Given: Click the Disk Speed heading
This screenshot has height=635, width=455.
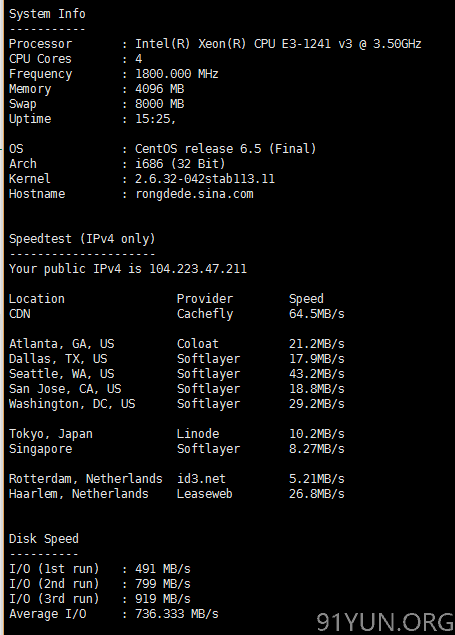Looking at the screenshot, I should 44,539.
